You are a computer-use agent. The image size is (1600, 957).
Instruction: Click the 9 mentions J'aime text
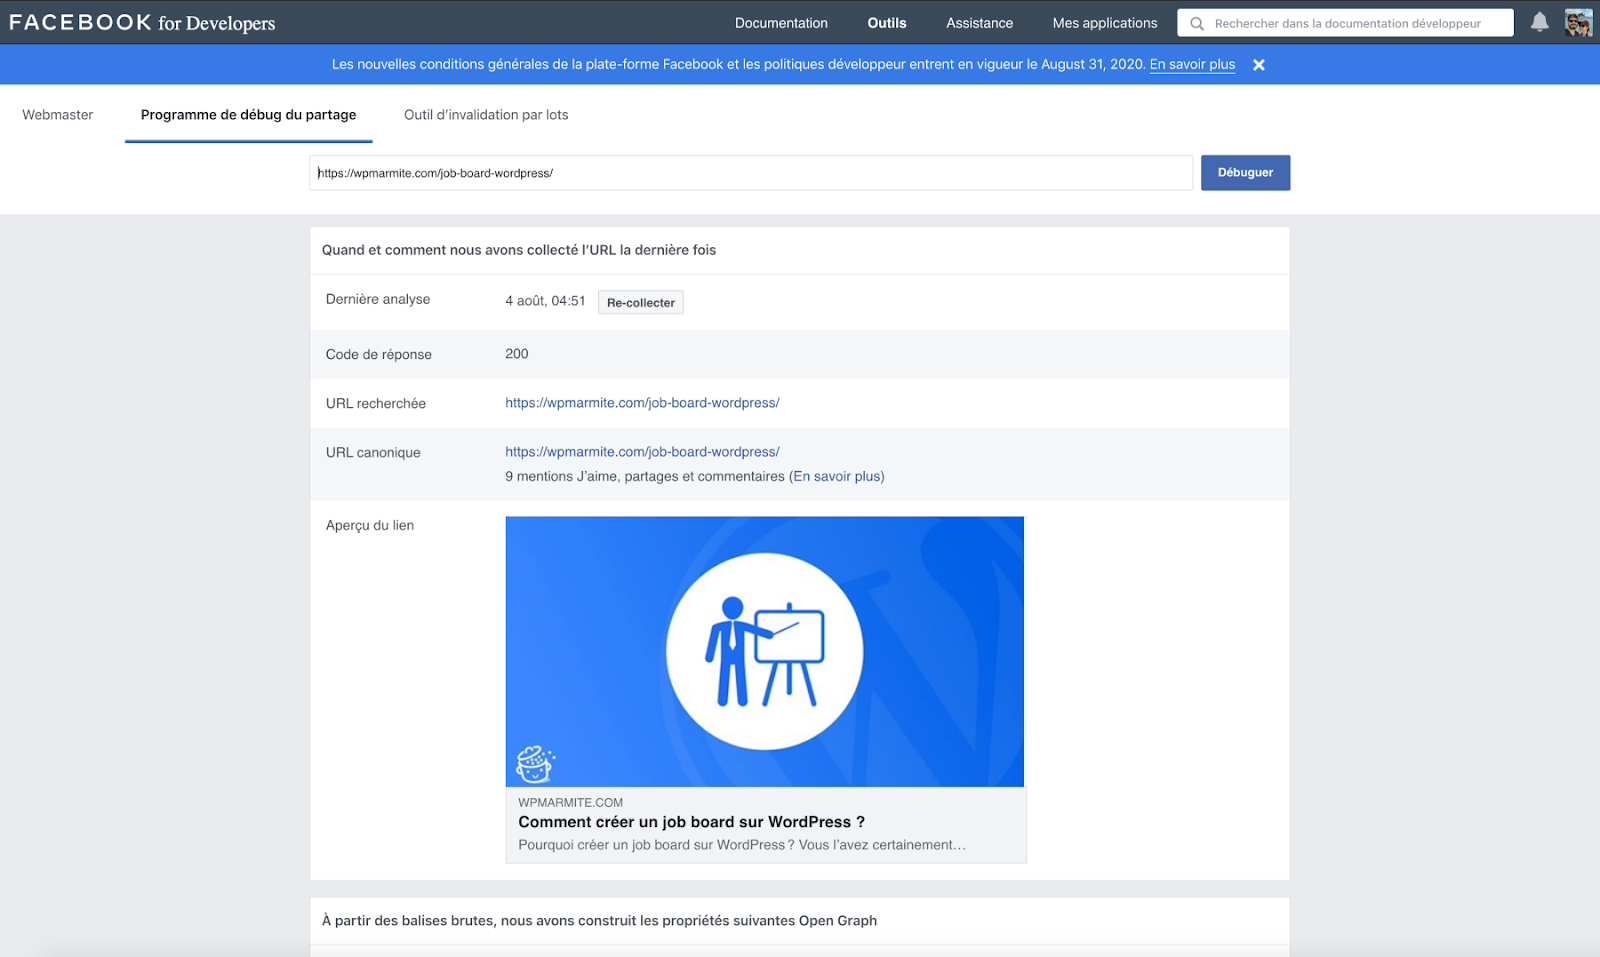645,476
